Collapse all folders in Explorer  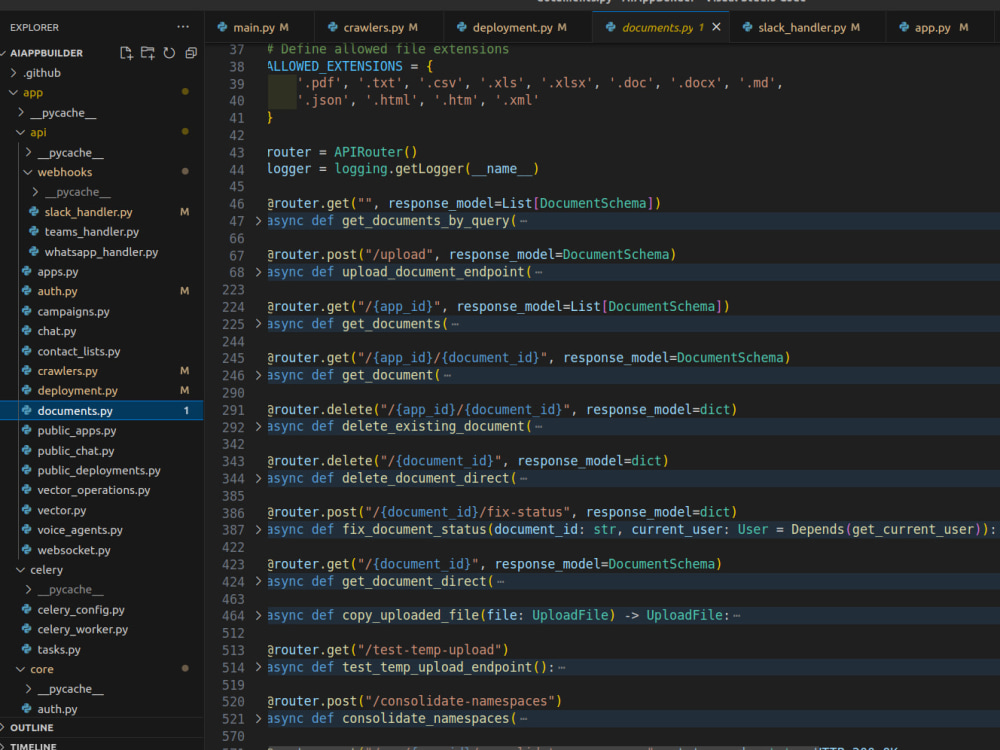point(191,53)
